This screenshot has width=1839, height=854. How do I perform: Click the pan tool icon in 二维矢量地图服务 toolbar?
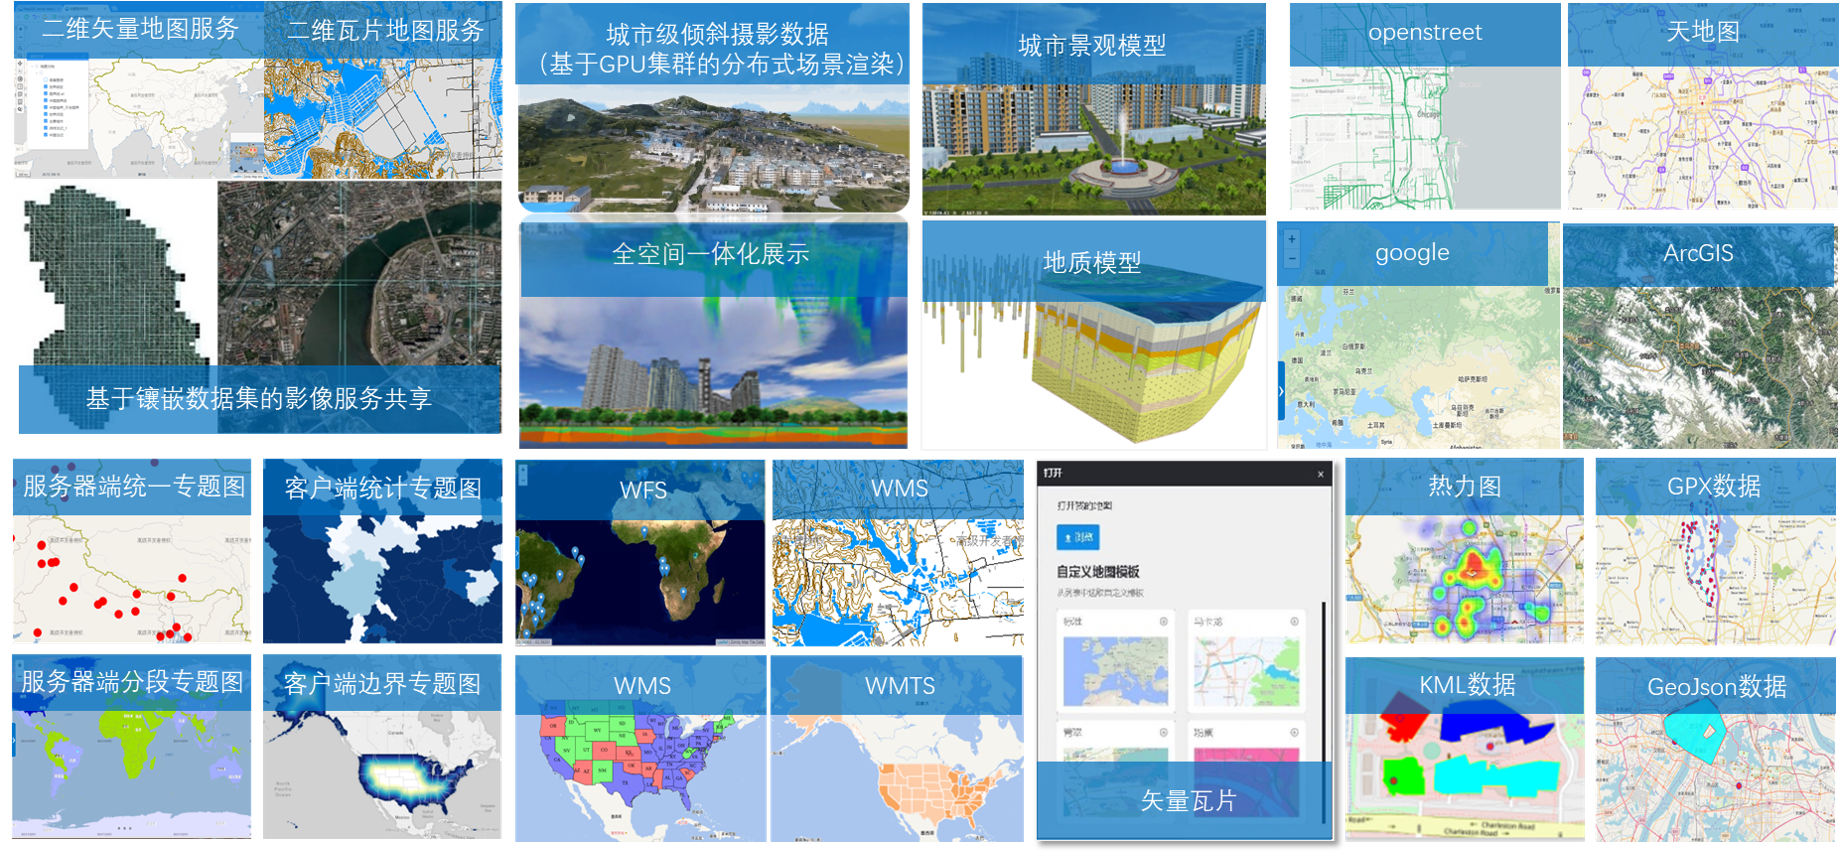click(x=20, y=63)
